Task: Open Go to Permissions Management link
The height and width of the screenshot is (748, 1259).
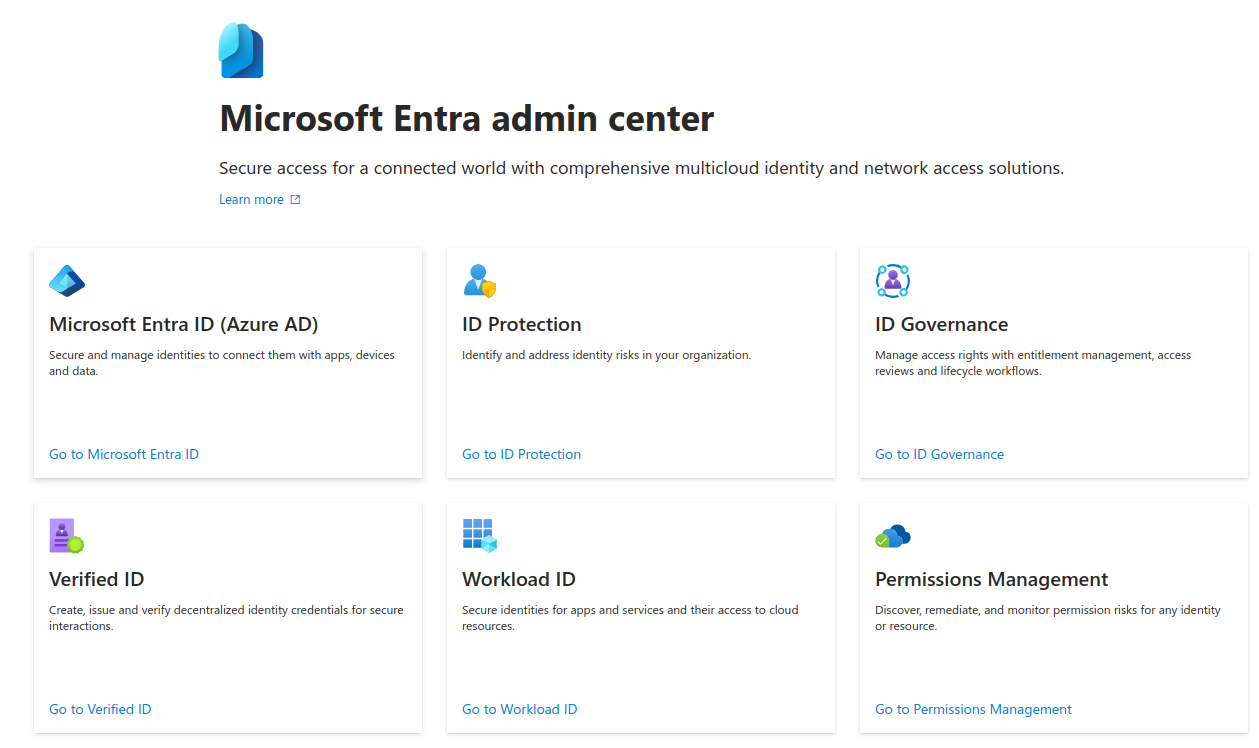Action: click(x=973, y=709)
